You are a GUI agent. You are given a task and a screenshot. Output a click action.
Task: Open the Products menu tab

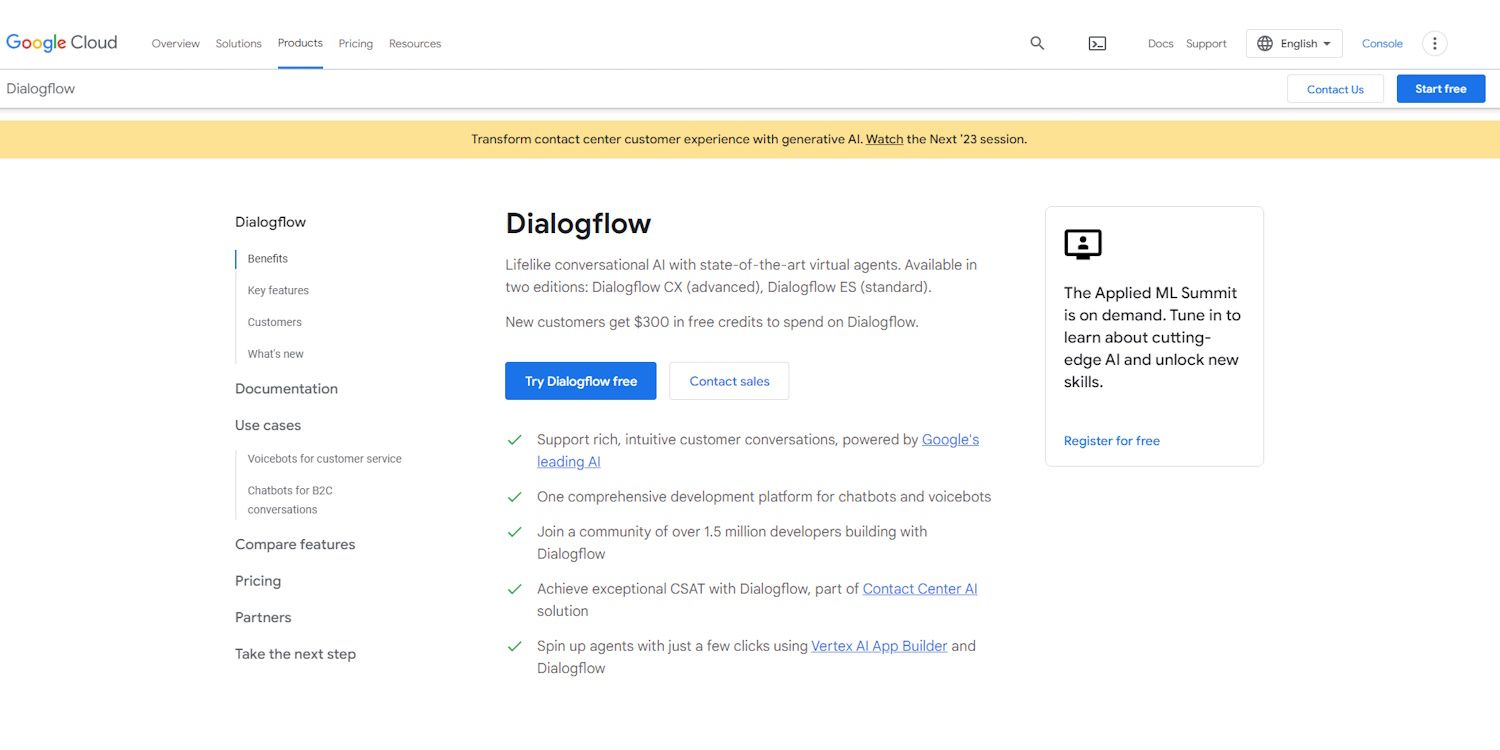(x=300, y=43)
